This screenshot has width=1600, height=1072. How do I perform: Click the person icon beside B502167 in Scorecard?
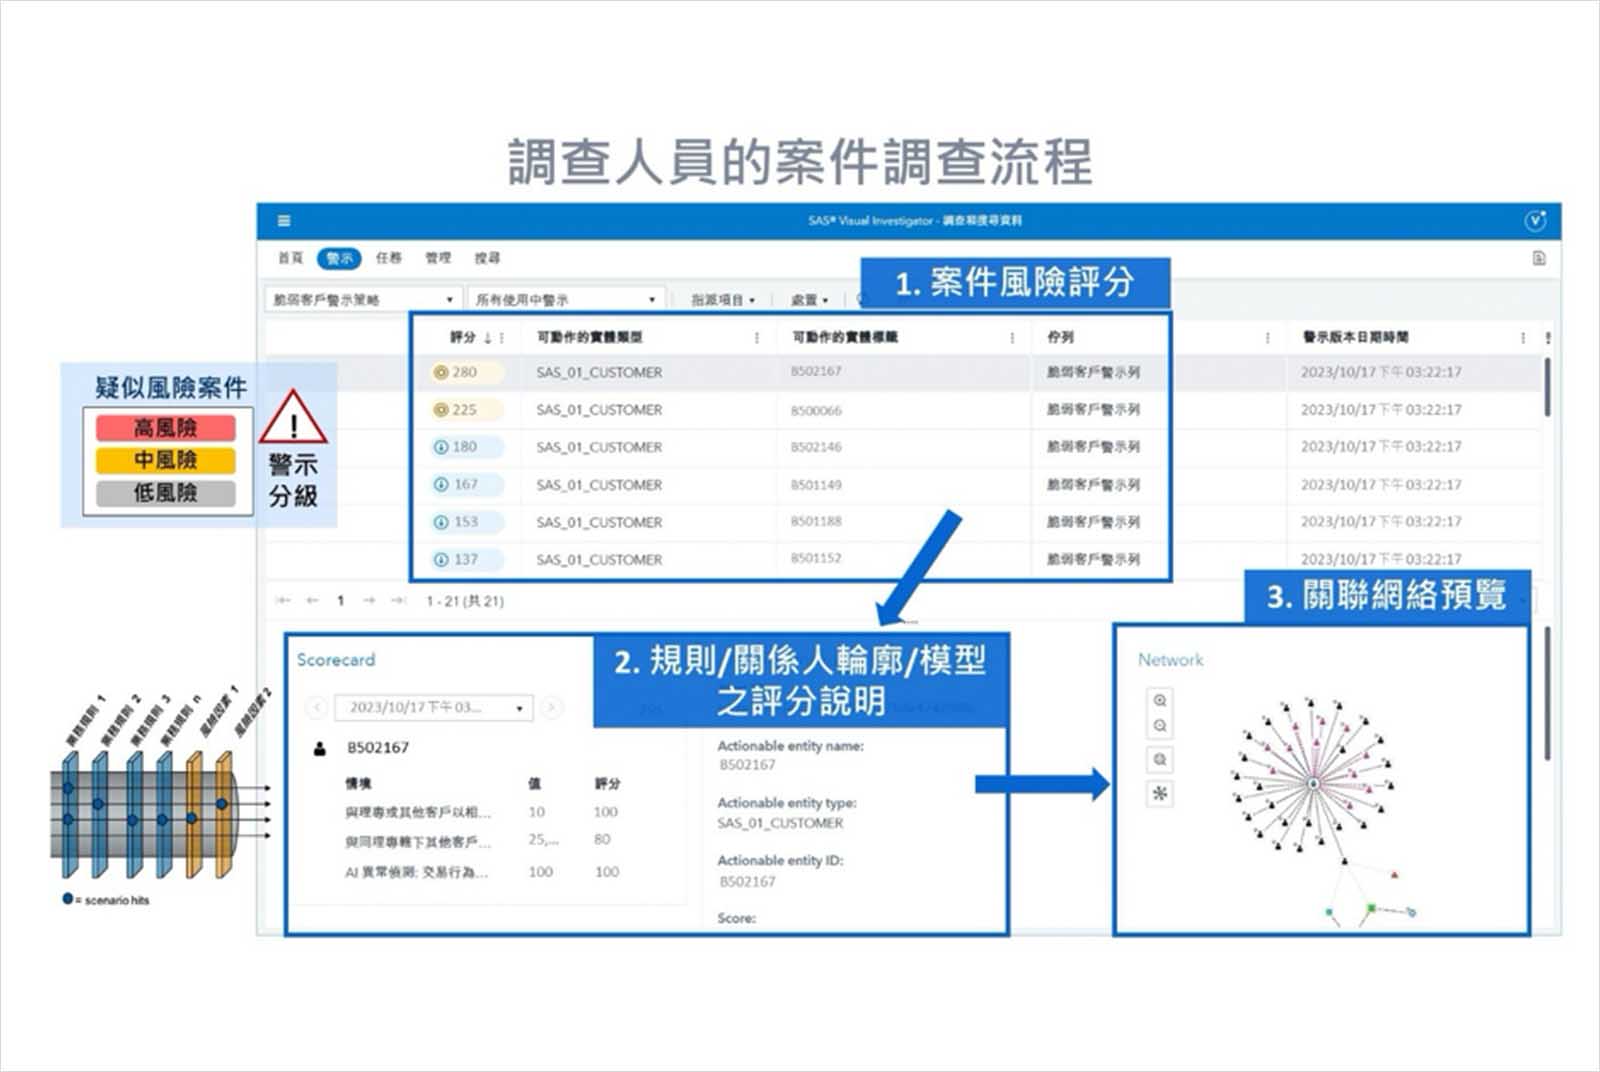pos(320,748)
